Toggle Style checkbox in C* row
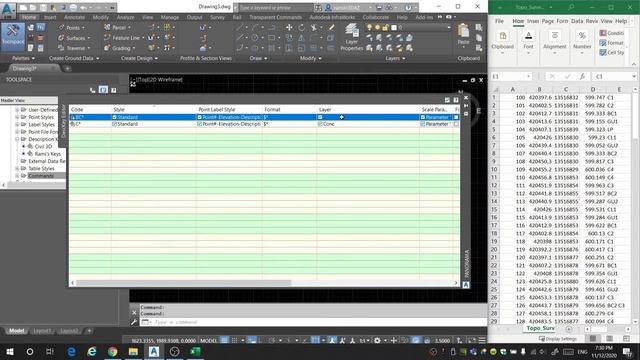 coord(114,124)
